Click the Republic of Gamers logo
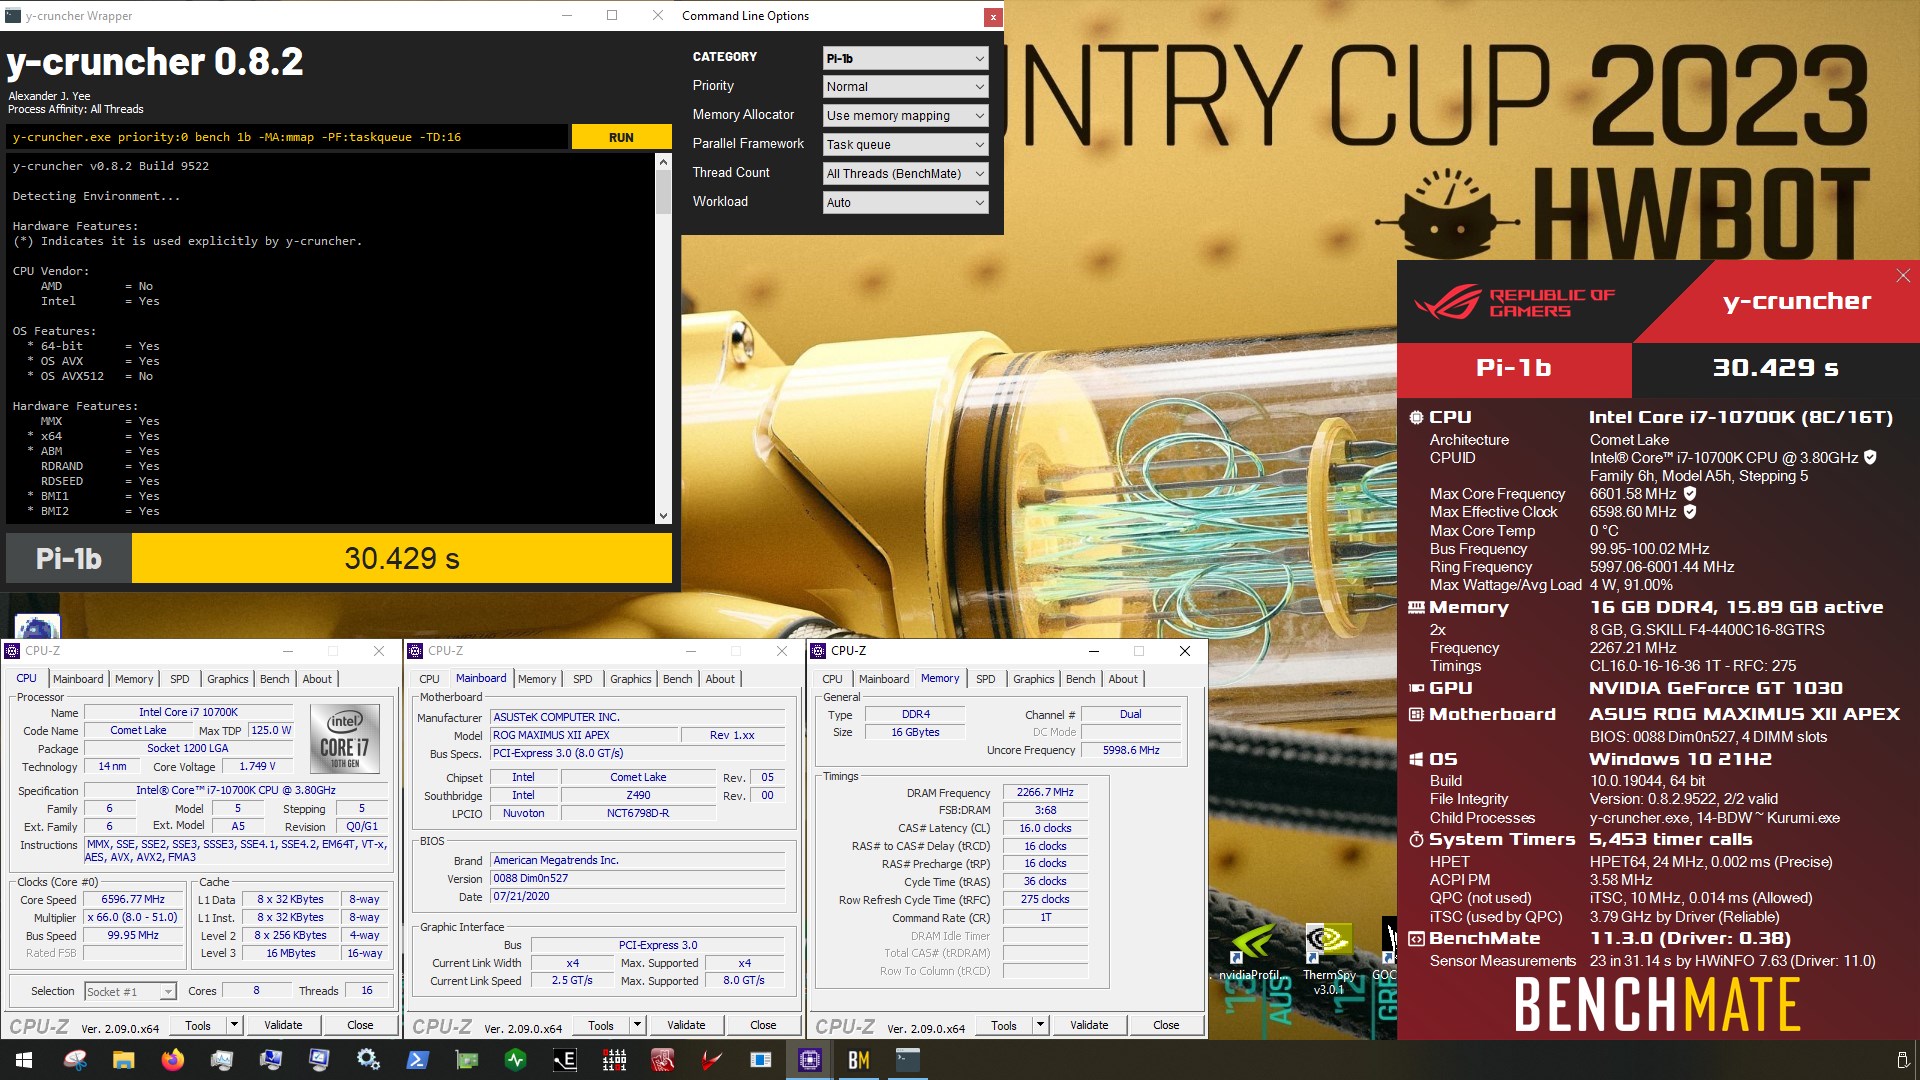This screenshot has height=1080, width=1920. point(1514,302)
